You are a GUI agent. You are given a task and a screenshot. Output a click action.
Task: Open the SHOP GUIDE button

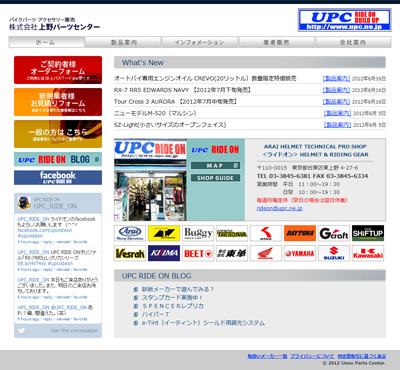click(215, 178)
